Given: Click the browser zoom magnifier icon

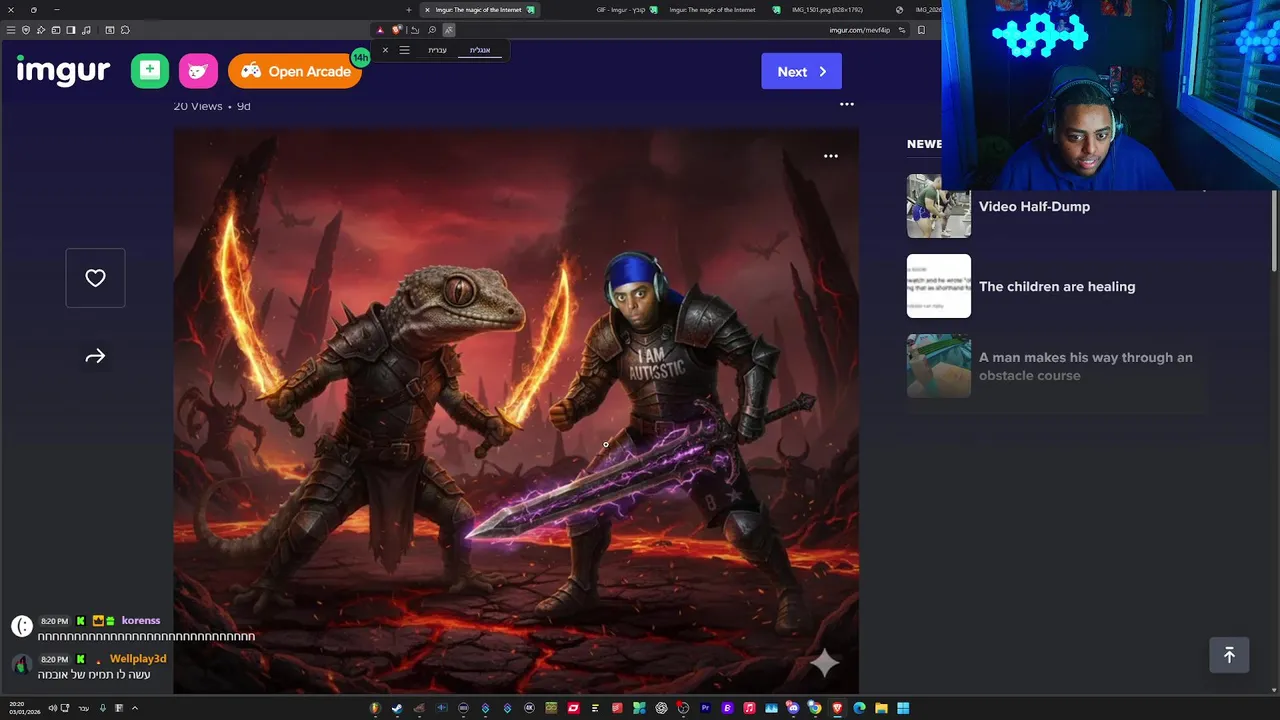Looking at the screenshot, I should (x=432, y=30).
